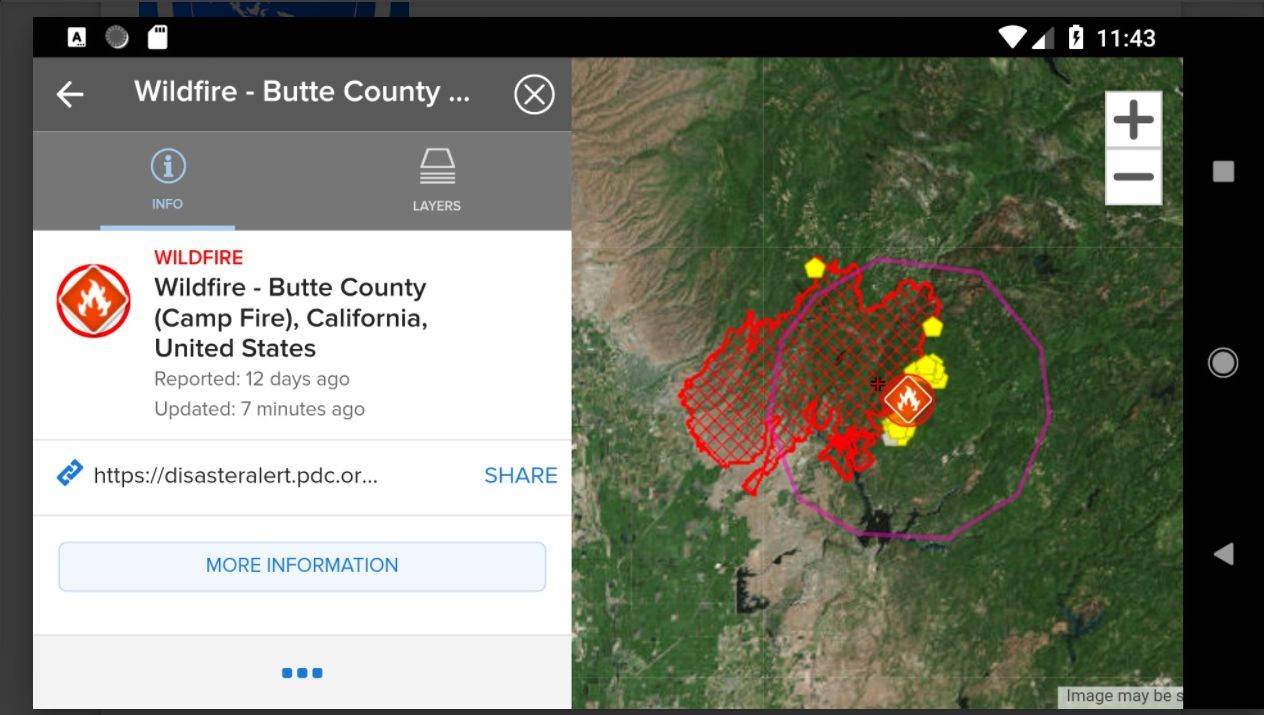Zoom in on the map
Viewport: 1264px width, 715px height.
(x=1133, y=121)
